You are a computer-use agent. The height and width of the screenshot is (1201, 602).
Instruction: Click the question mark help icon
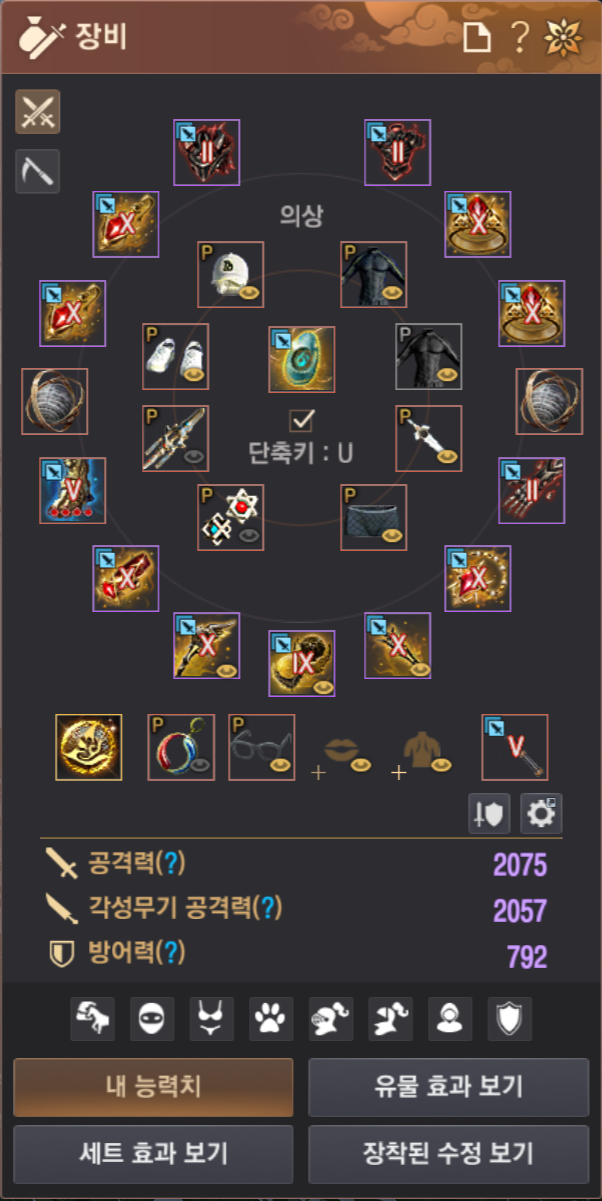tap(519, 37)
